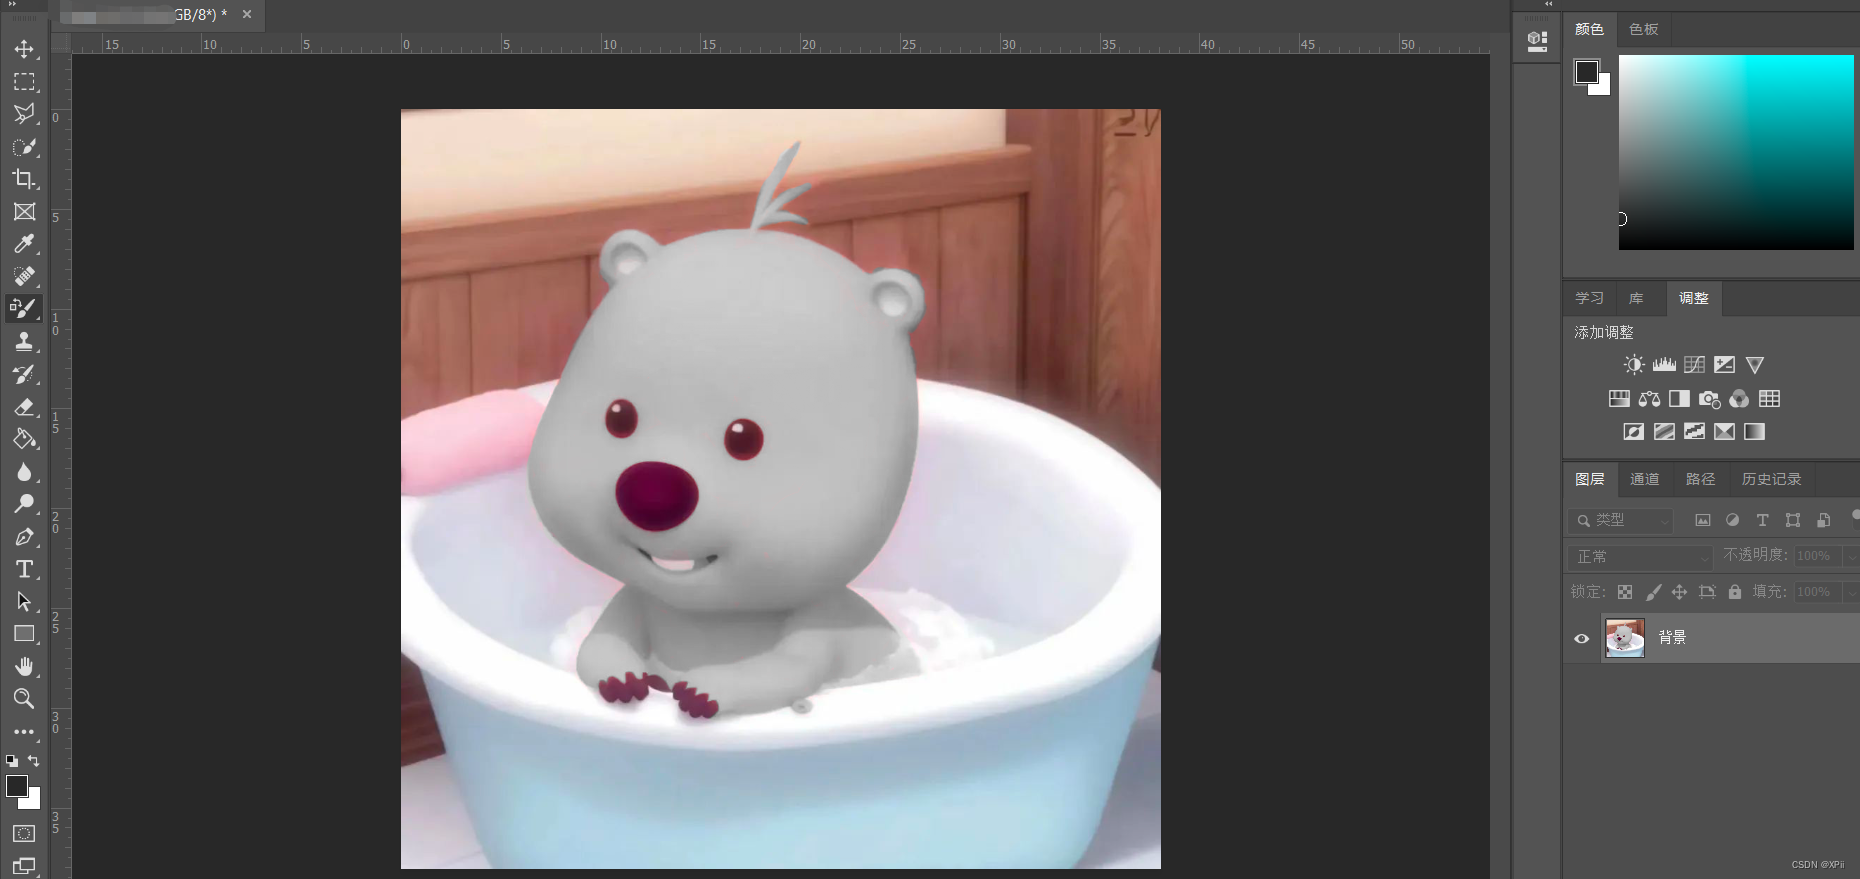Reset default foreground and background colors
The image size is (1860, 879).
pyautogui.click(x=12, y=761)
